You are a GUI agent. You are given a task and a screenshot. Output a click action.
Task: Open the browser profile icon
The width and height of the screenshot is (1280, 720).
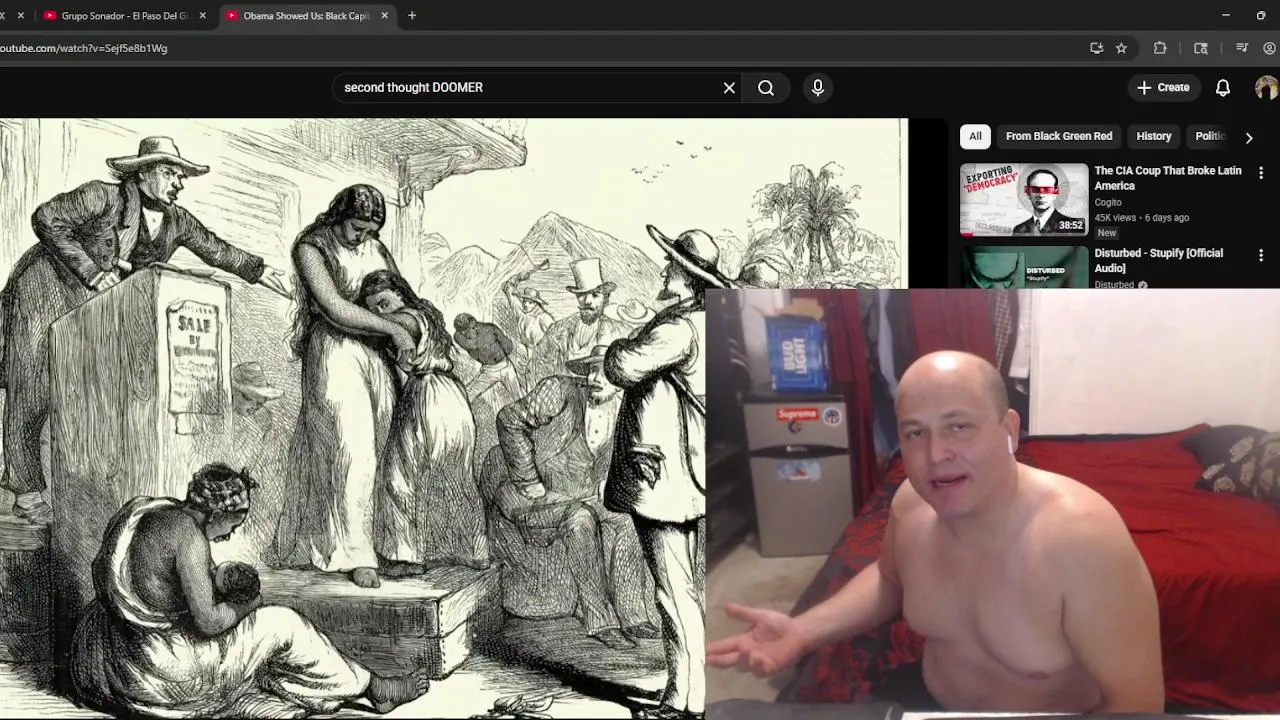click(x=1270, y=48)
